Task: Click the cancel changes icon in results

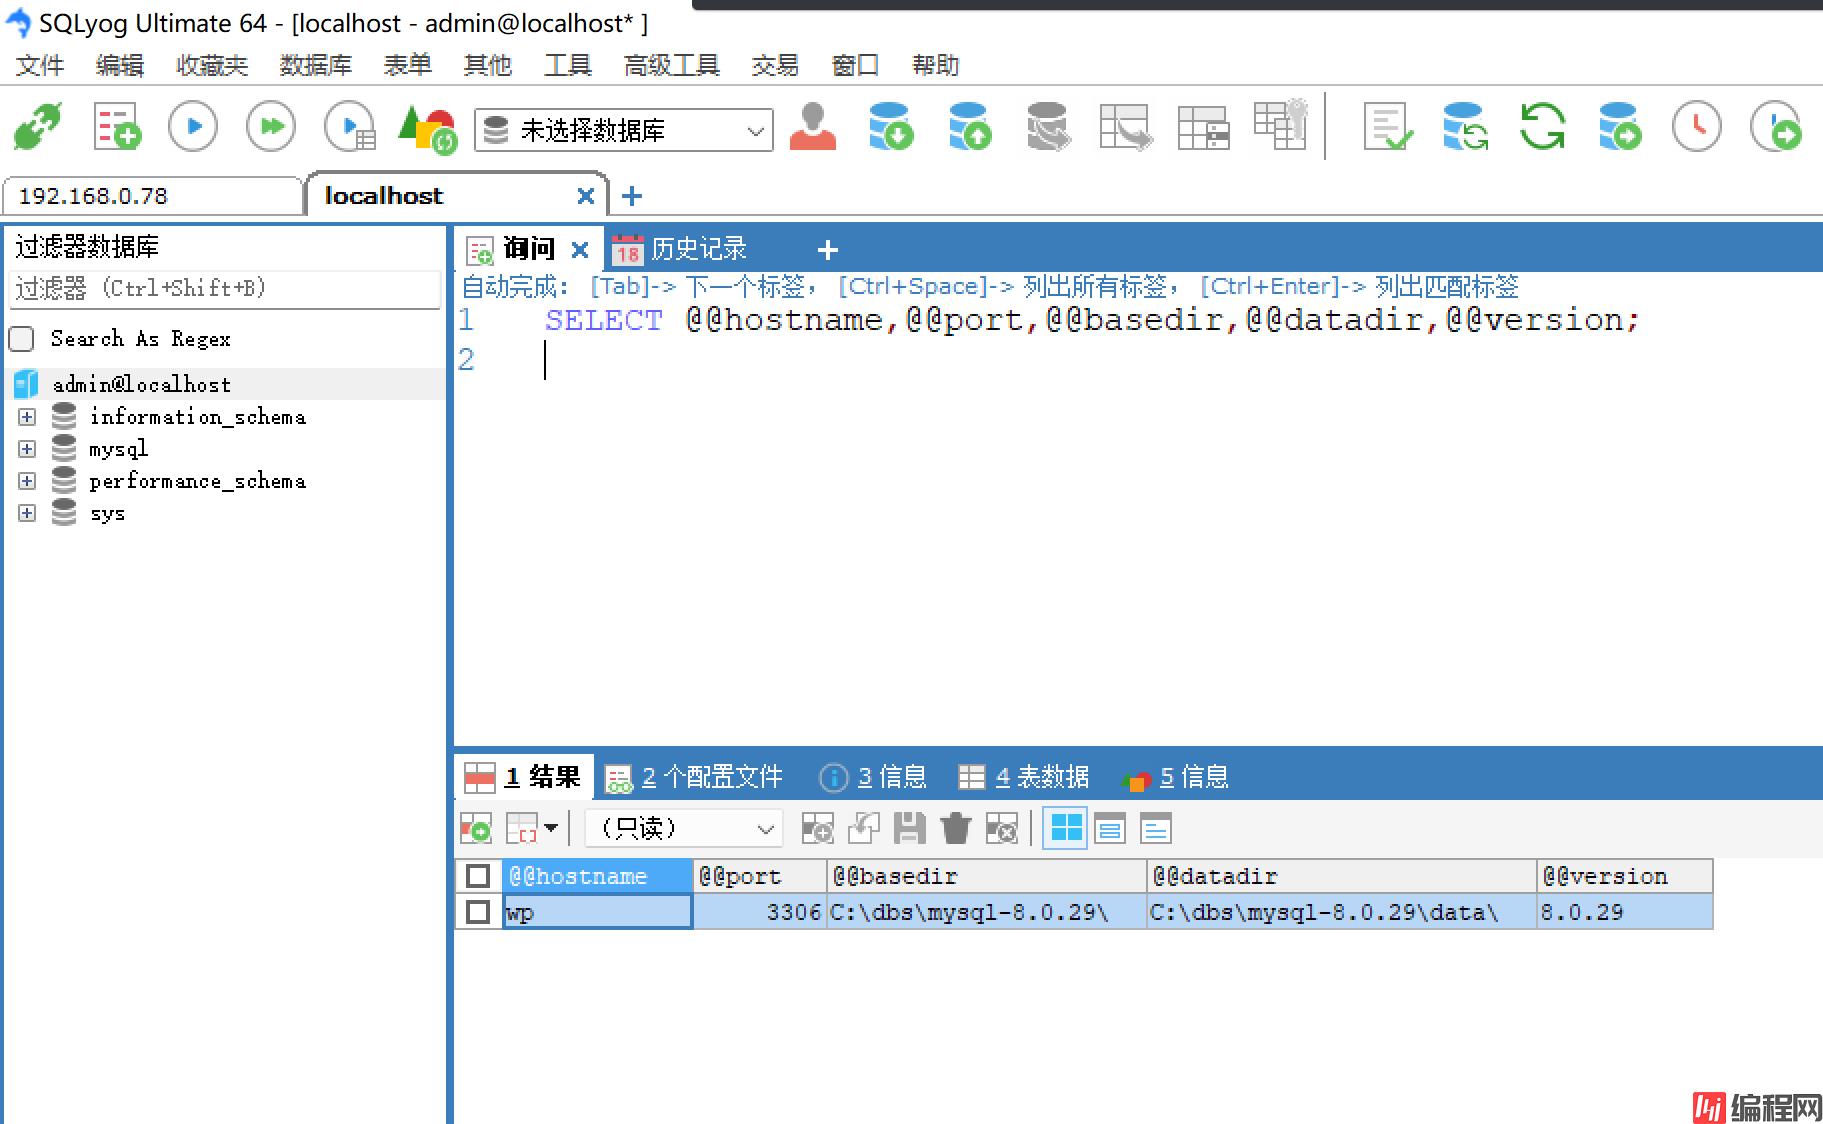Action: 1002,828
